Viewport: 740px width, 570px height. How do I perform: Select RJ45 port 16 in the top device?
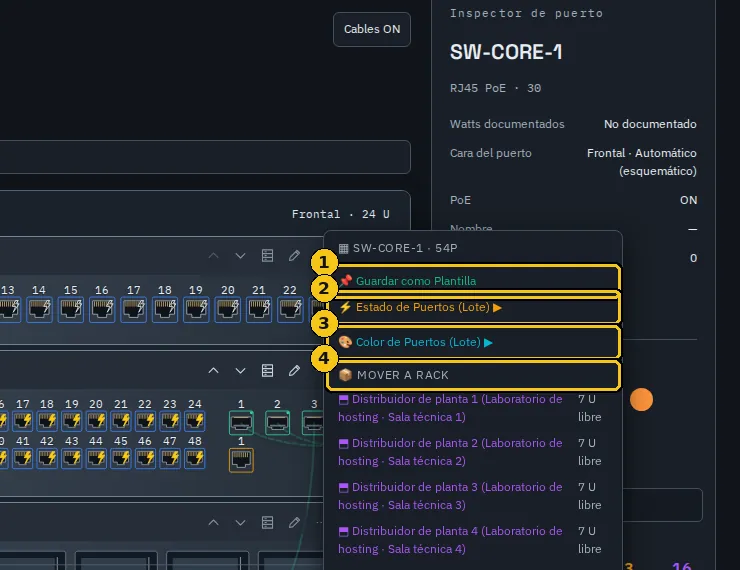102,310
